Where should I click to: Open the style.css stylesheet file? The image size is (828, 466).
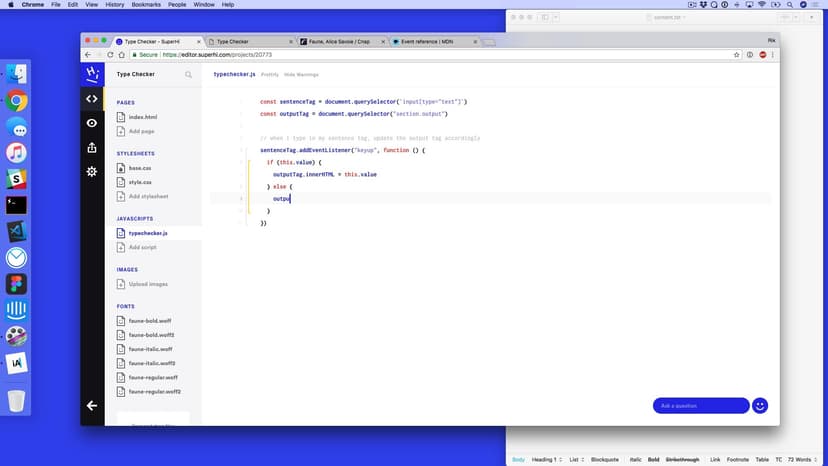[x=140, y=182]
